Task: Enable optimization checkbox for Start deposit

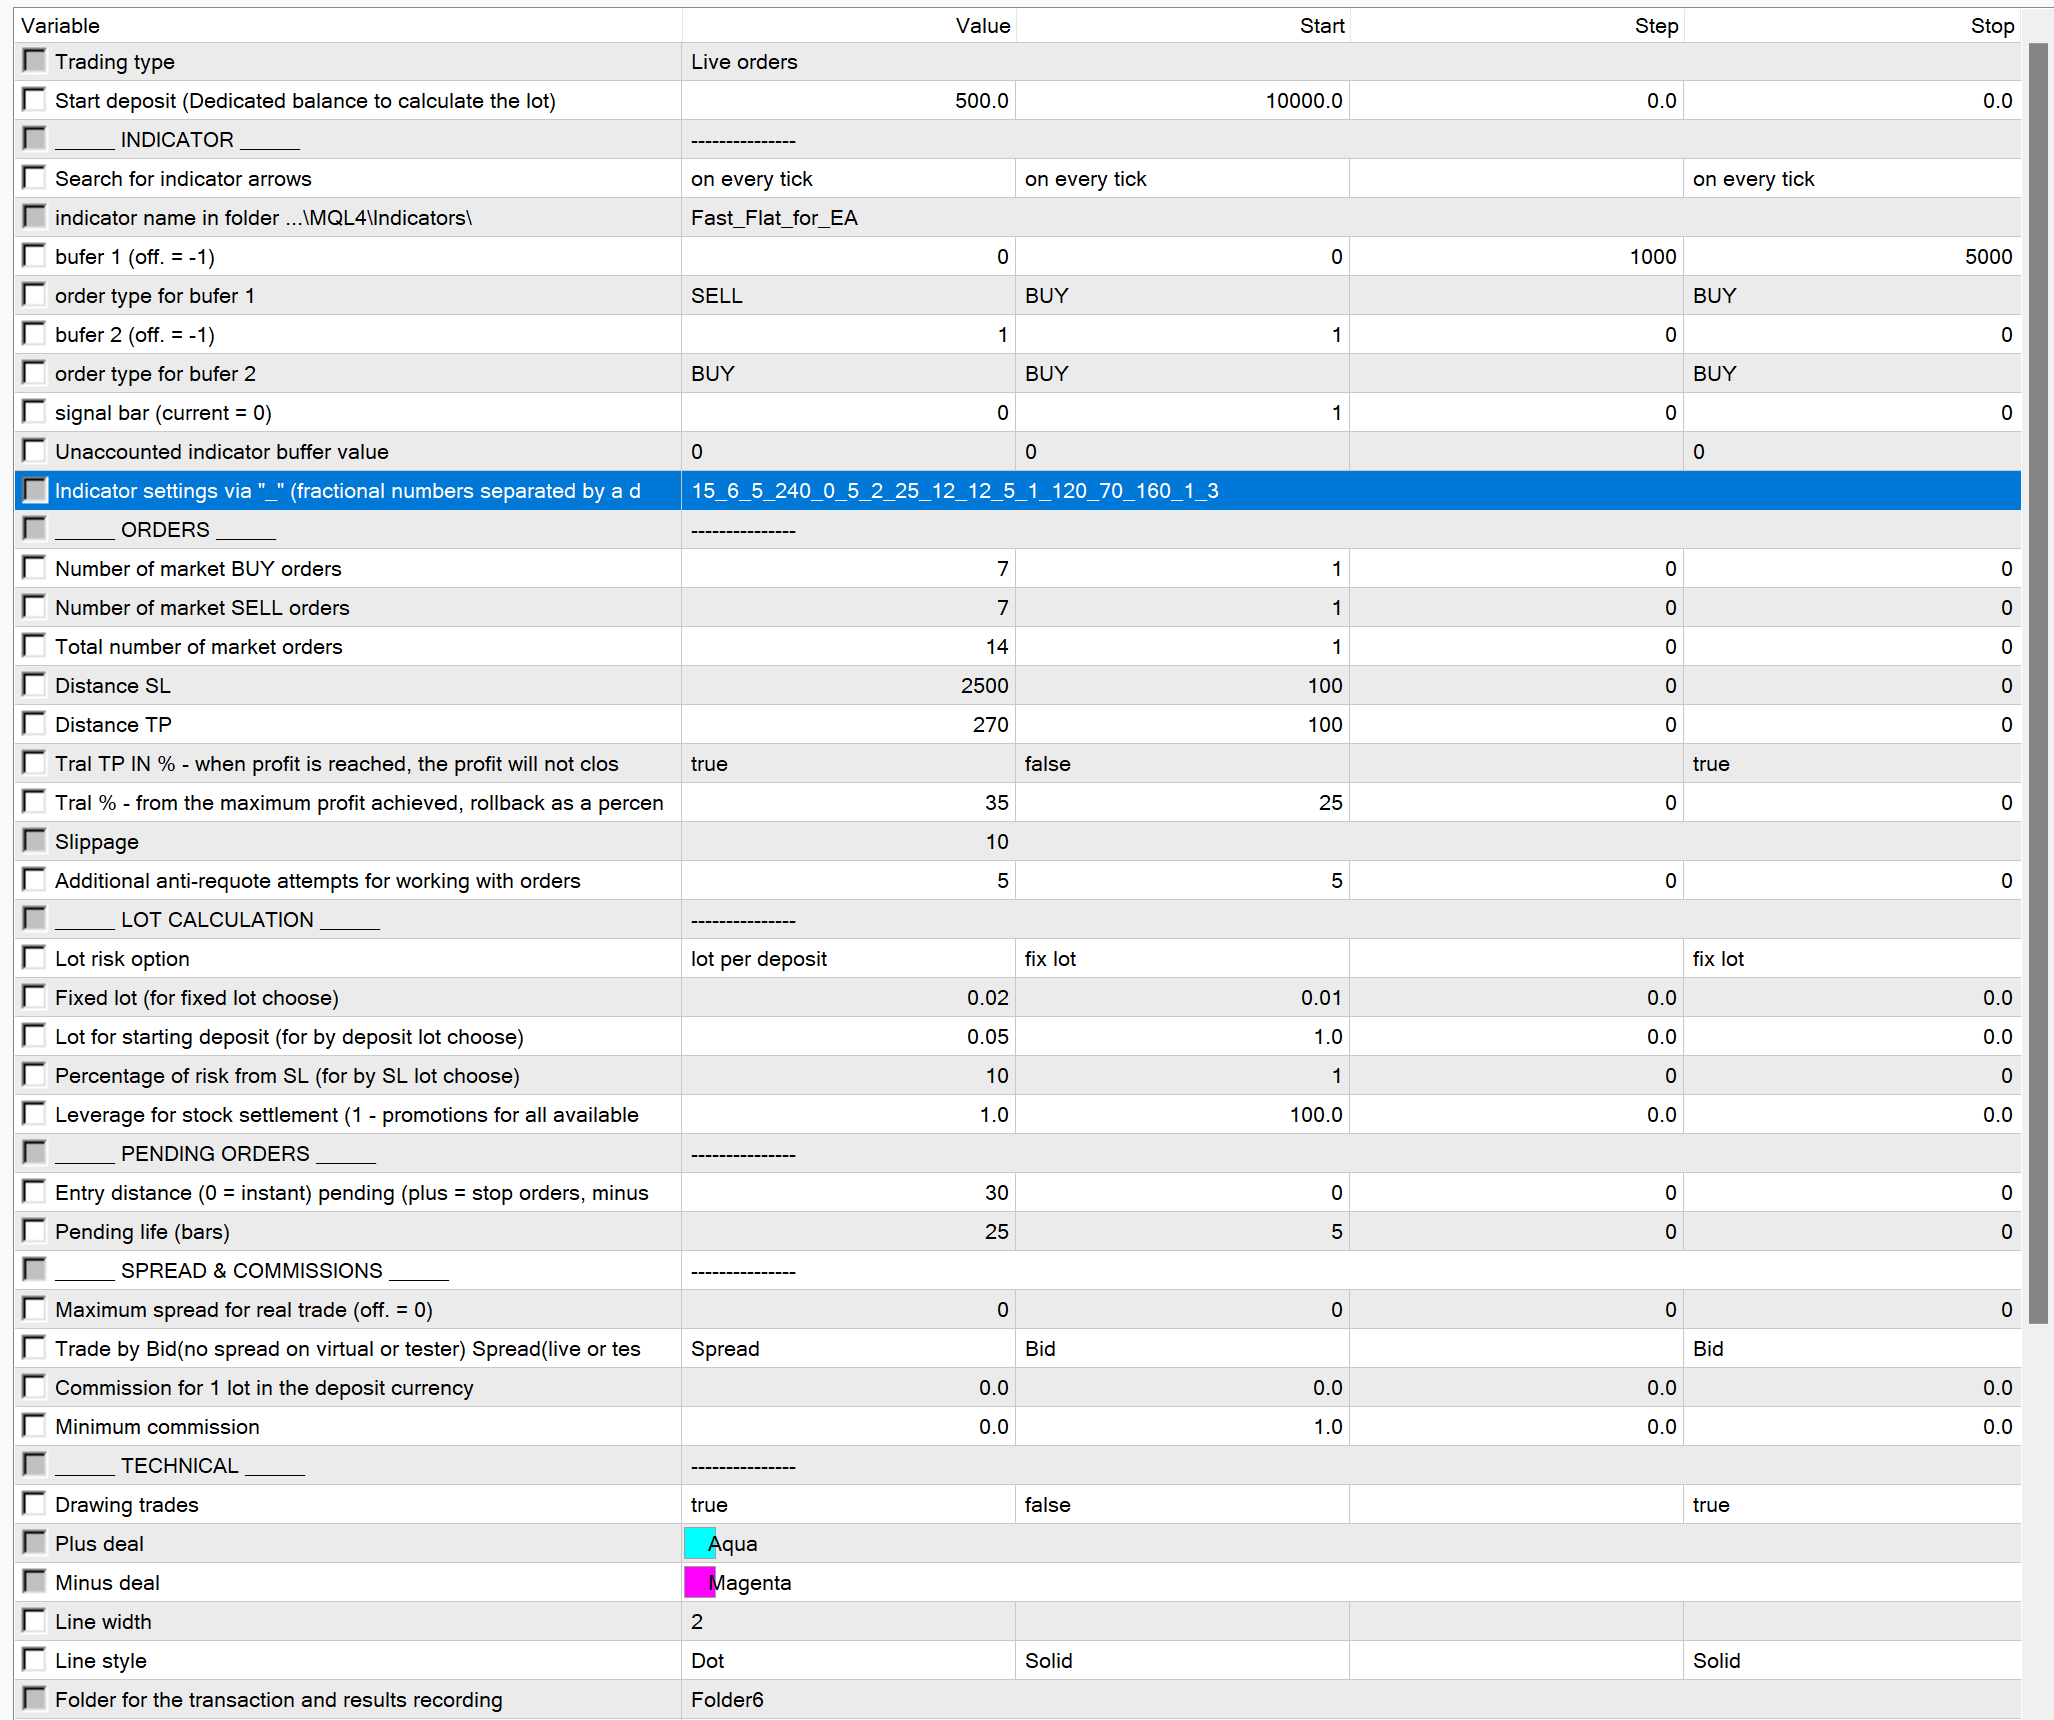Action: tap(34, 100)
